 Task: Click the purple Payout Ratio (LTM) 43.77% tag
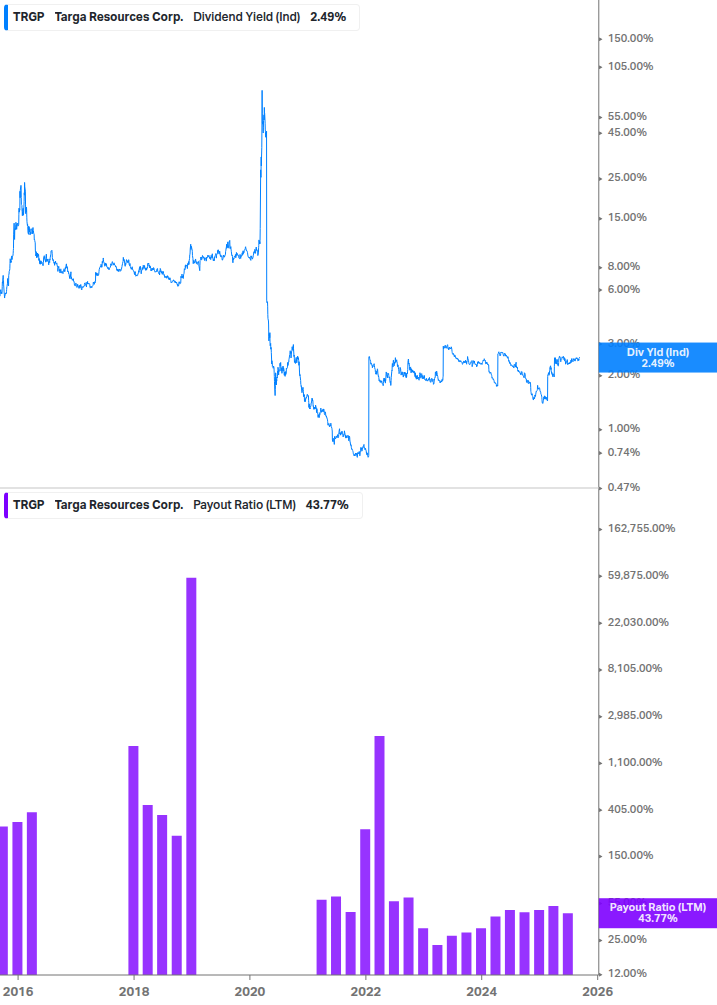pyautogui.click(x=657, y=913)
